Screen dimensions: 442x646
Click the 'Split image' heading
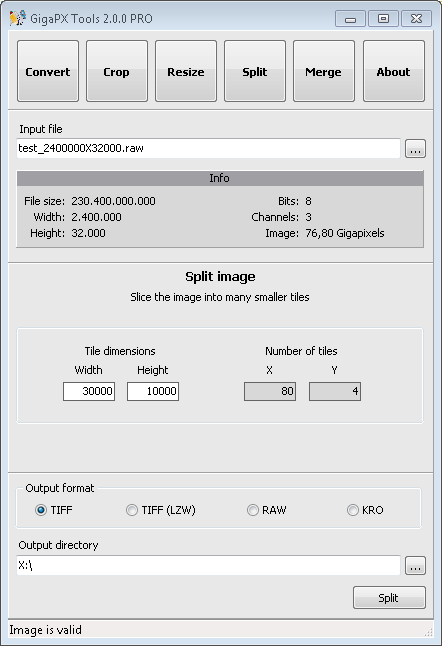[x=220, y=276]
